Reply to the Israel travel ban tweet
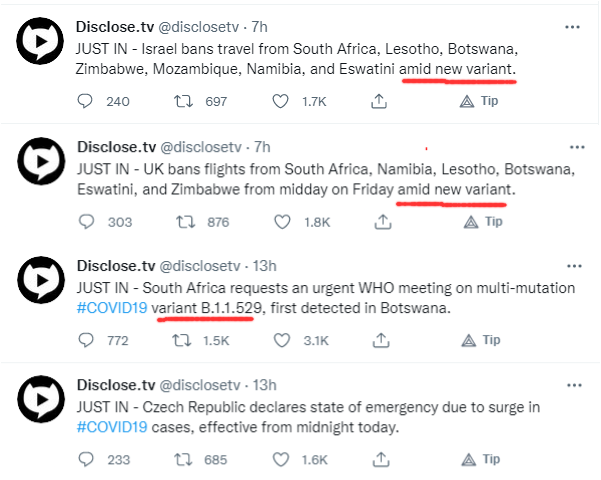The image size is (601, 480). click(x=85, y=101)
